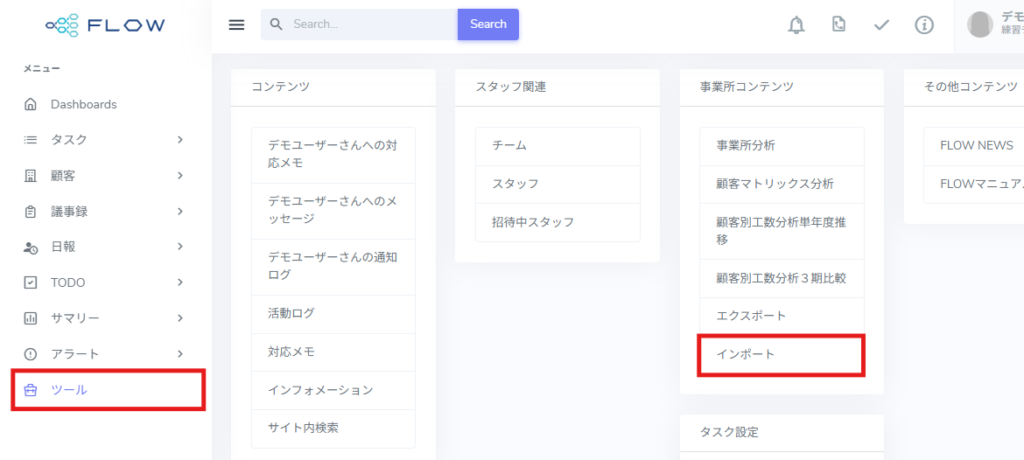Expand the 議事録 sidebar menu arrow
The image size is (1024, 460).
click(180, 211)
